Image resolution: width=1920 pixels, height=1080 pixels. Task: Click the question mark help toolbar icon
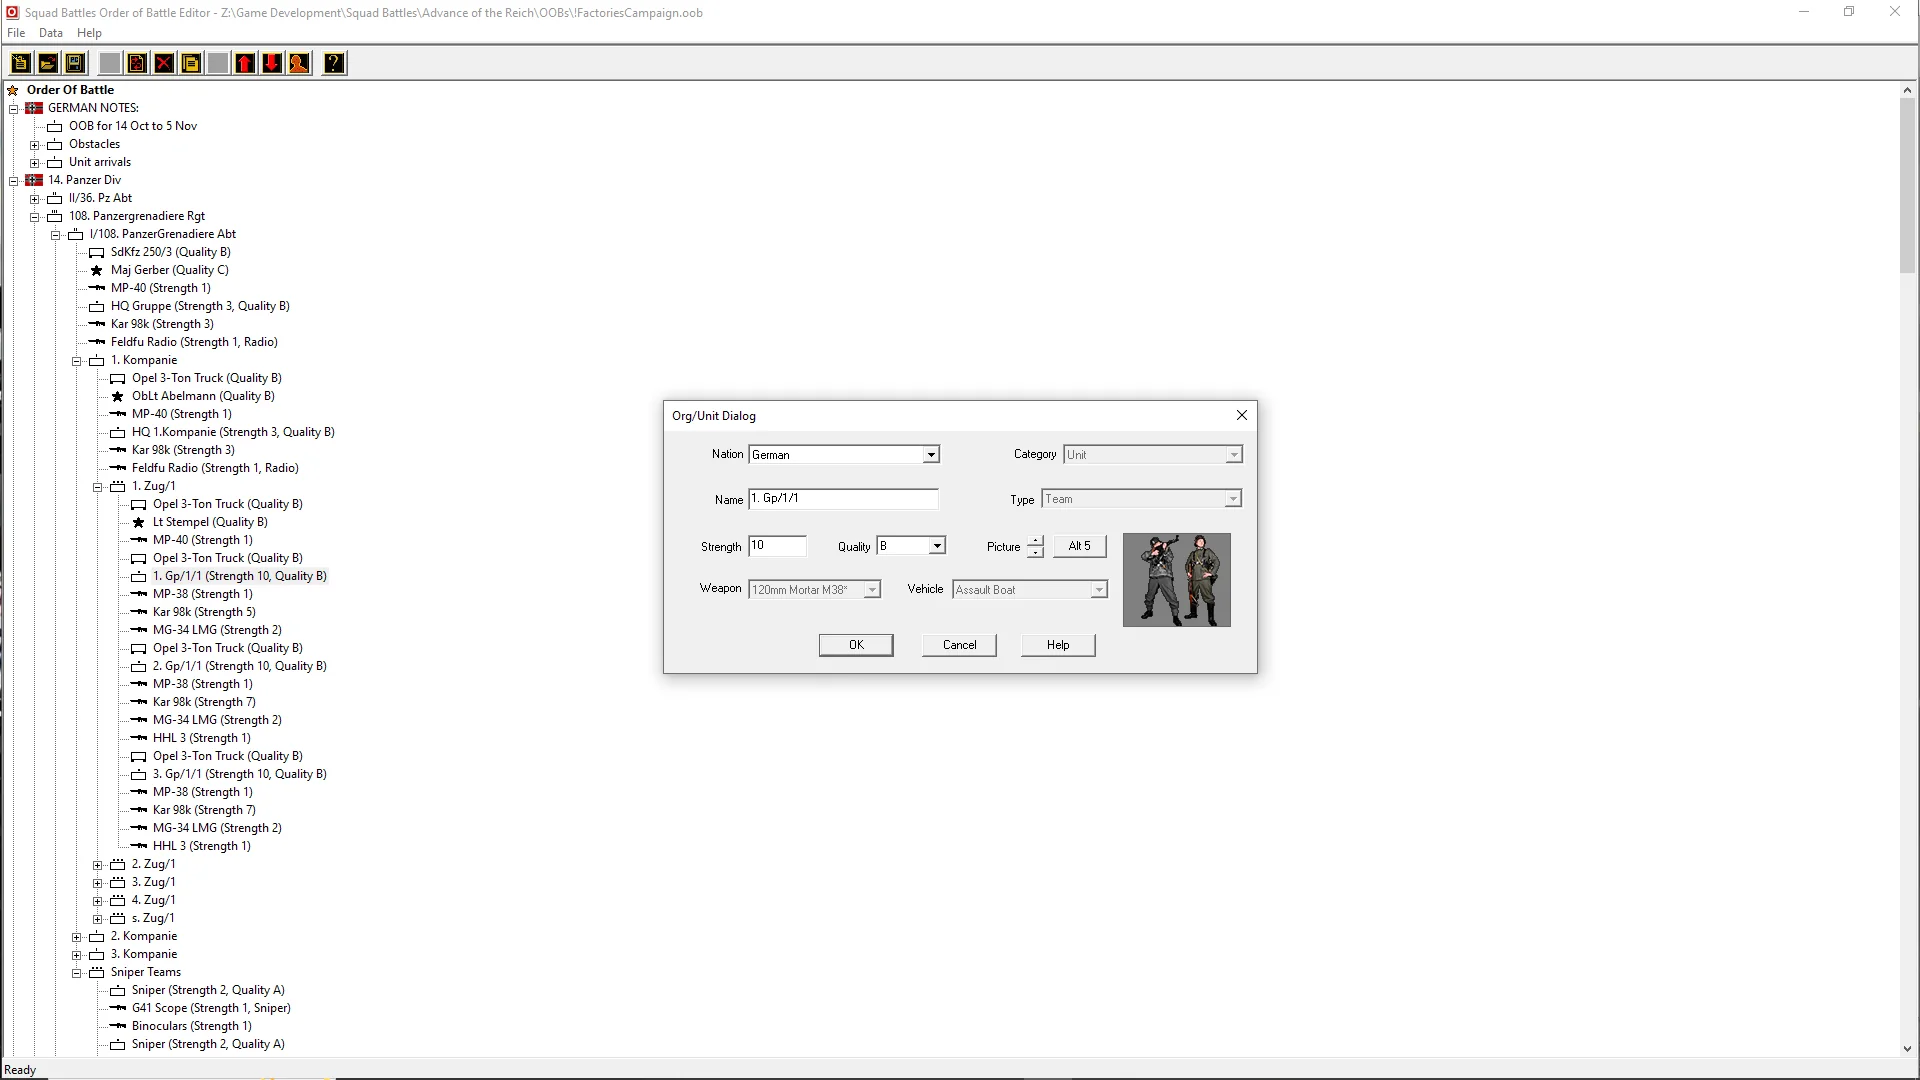tap(334, 64)
